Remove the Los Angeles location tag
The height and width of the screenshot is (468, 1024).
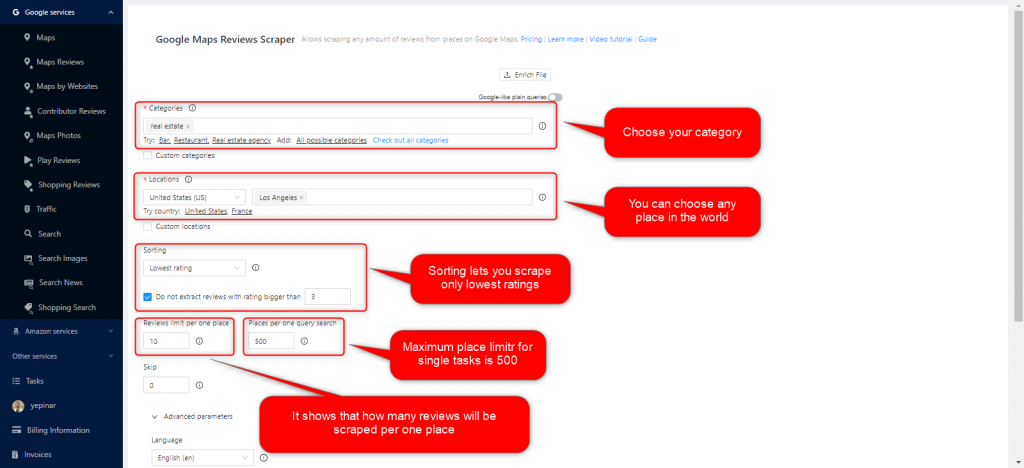point(301,197)
